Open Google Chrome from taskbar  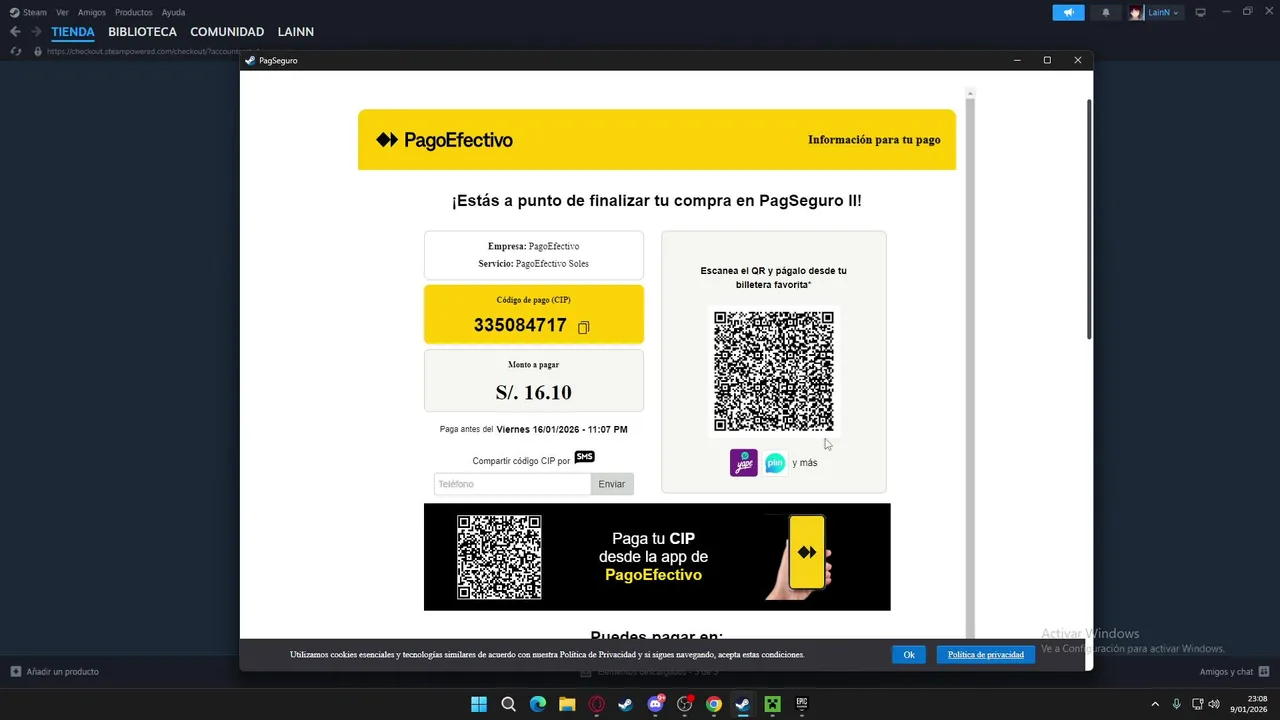coord(714,704)
